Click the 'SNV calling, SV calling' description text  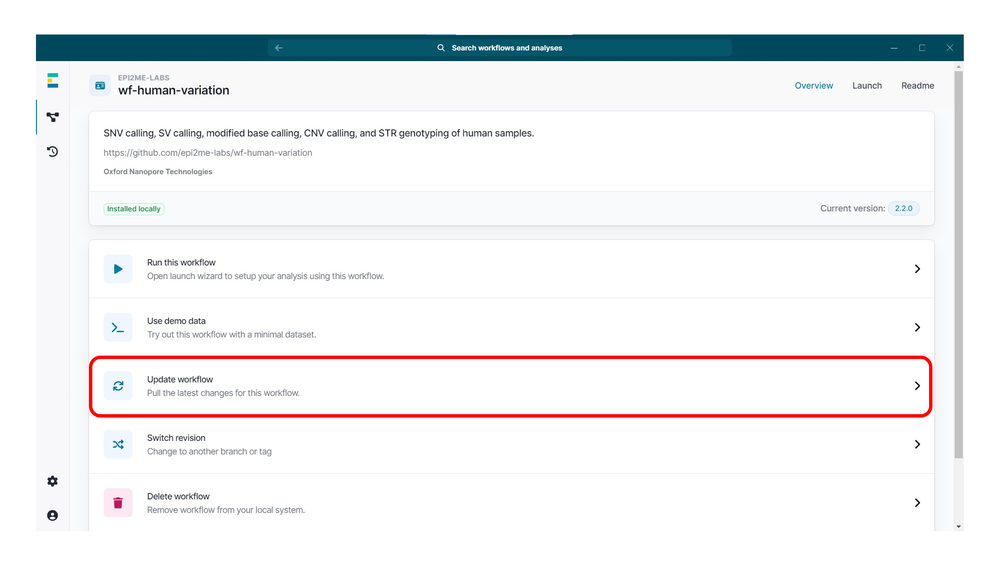319,133
